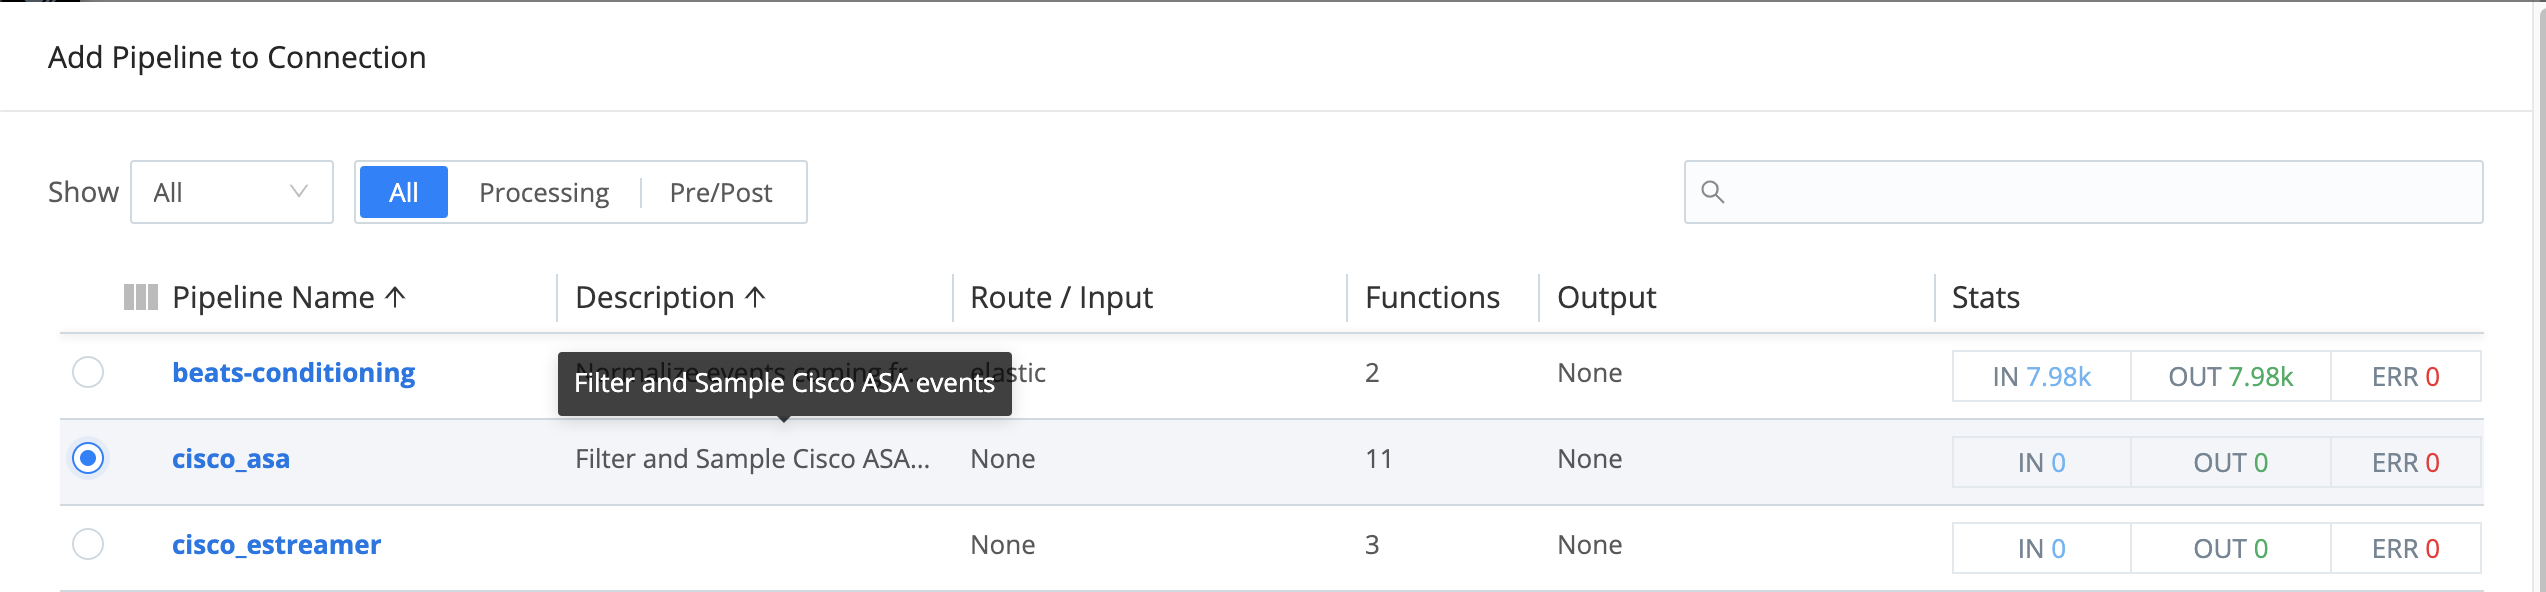Click the chevron in the Show selector

click(x=298, y=192)
